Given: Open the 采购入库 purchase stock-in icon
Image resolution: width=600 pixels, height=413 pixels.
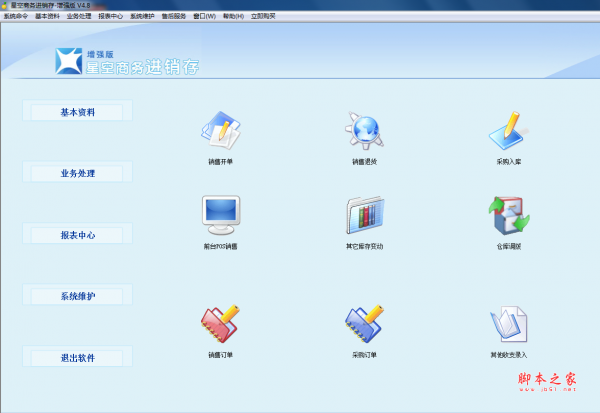Looking at the screenshot, I should click(x=509, y=131).
